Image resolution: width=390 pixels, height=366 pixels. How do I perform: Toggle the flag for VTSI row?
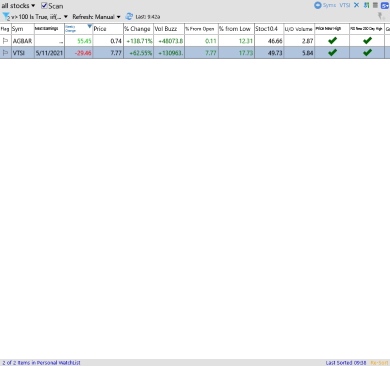tap(5, 53)
